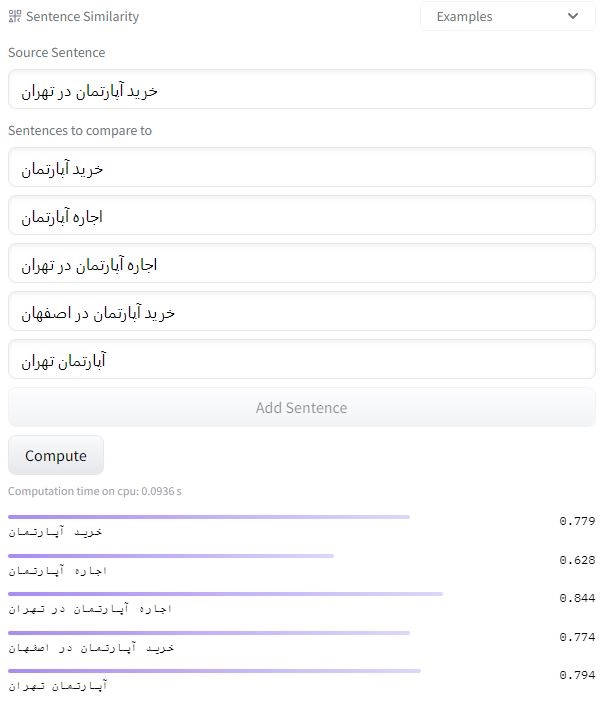Screen dimensions: 610x707
Task: Click the 0.779 similarity result bar
Action: (209, 517)
